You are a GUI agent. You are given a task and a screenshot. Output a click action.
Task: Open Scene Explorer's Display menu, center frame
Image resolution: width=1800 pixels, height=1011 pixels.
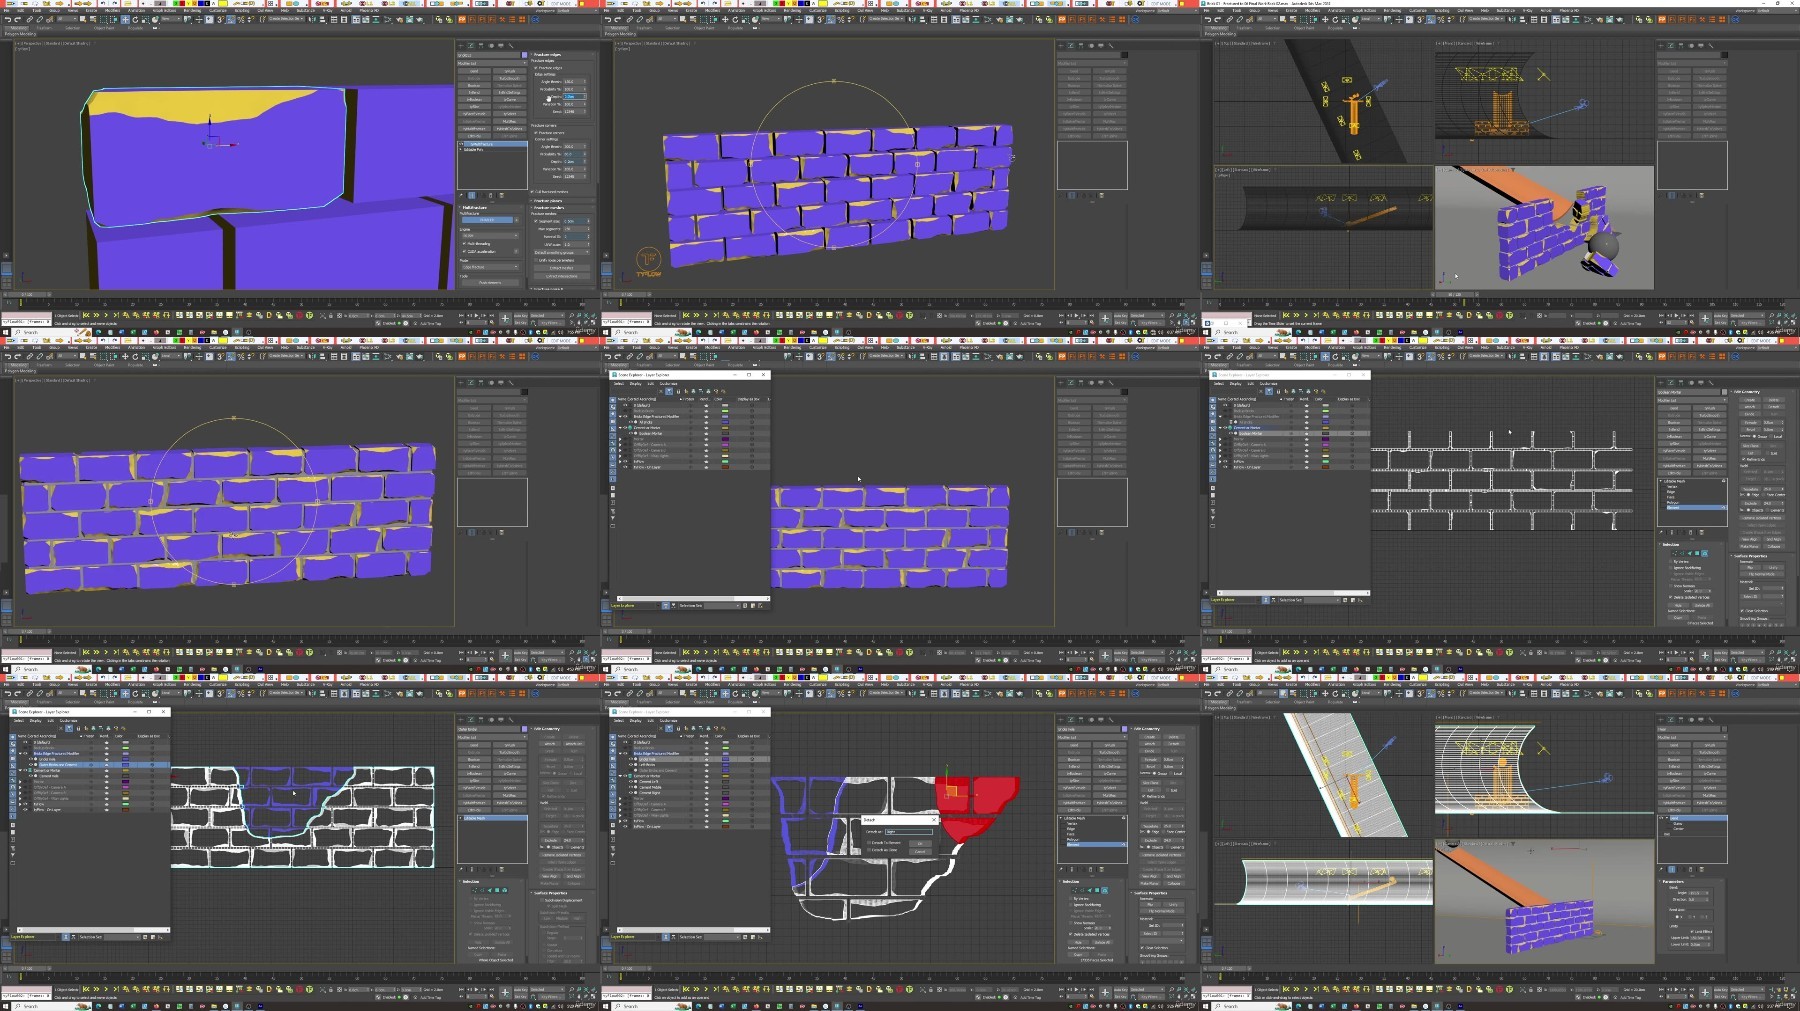point(636,383)
